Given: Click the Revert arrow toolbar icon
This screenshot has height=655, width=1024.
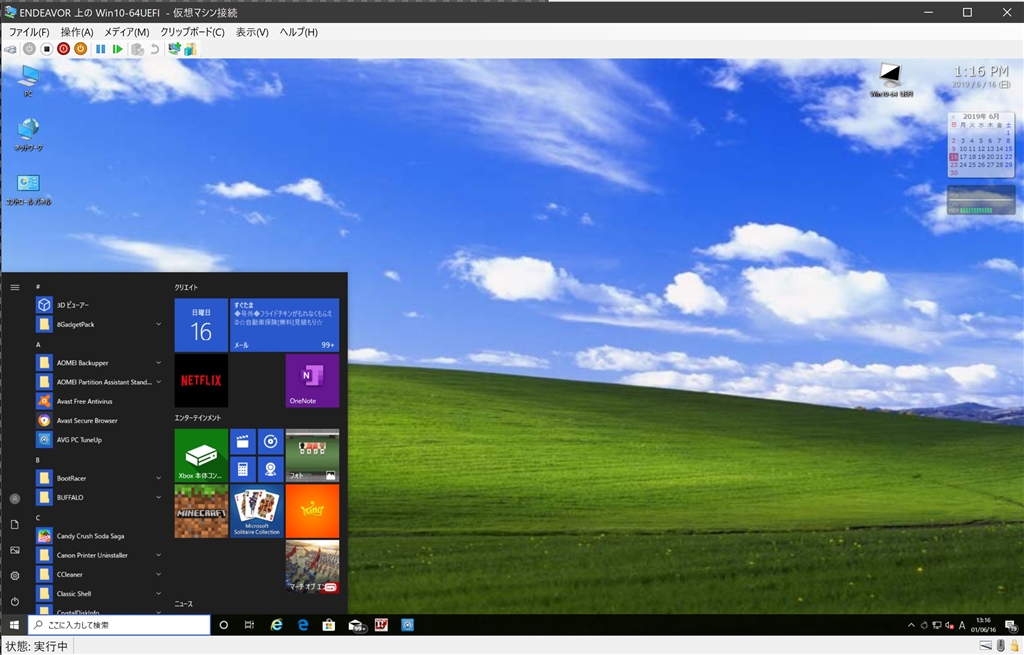Looking at the screenshot, I should [155, 49].
